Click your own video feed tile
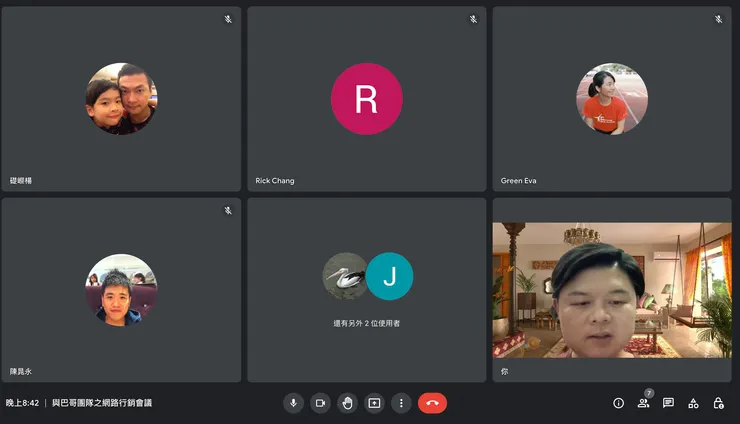 (x=612, y=290)
